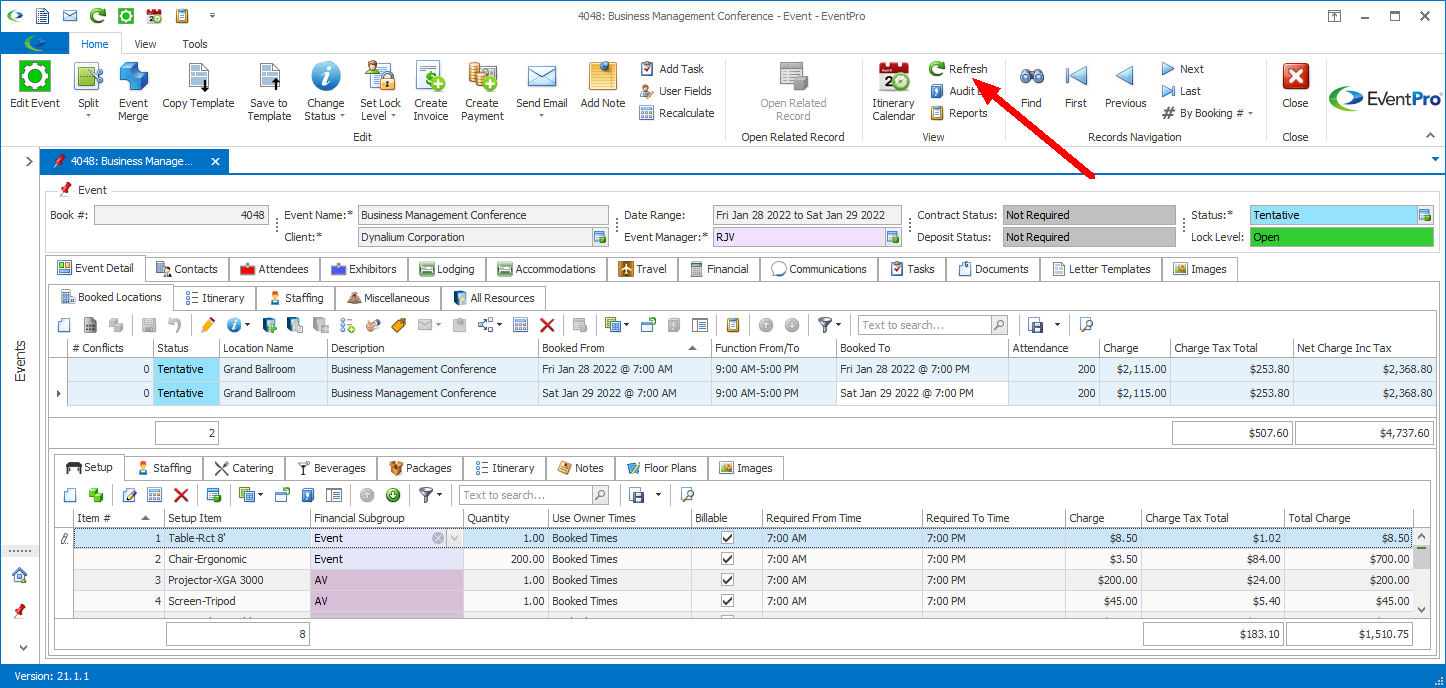The height and width of the screenshot is (688, 1446).
Task: Click search box in Setup toolbar
Action: coord(526,495)
